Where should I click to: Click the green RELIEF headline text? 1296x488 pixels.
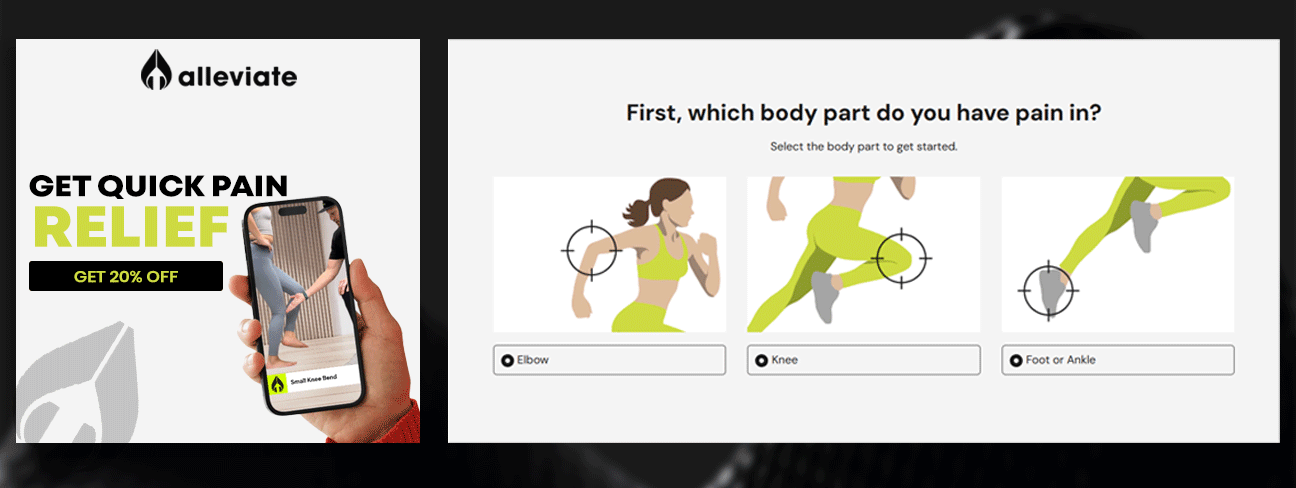coord(131,226)
